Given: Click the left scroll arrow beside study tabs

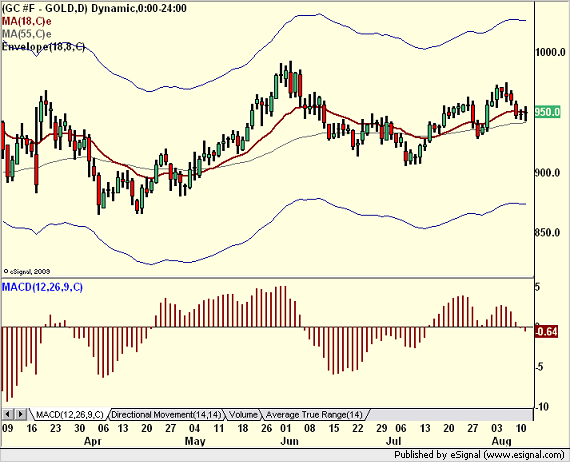Looking at the screenshot, I should tap(8, 414).
